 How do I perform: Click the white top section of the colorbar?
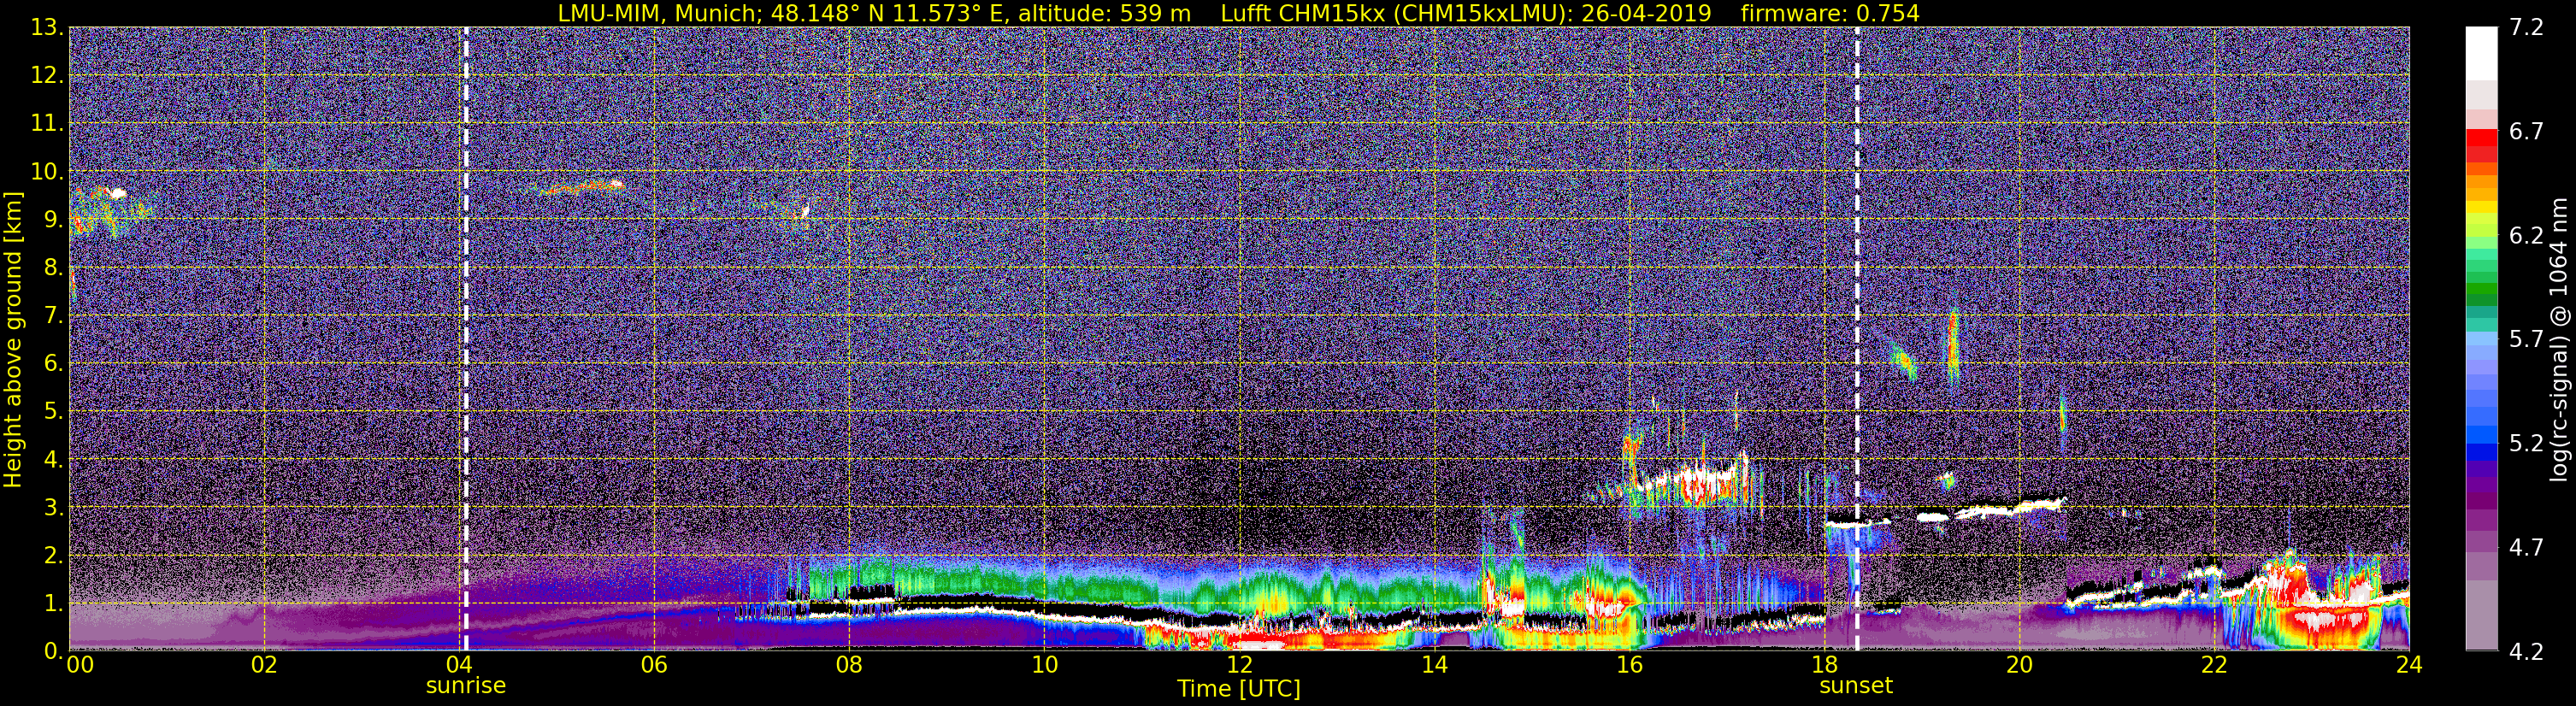2481,52
